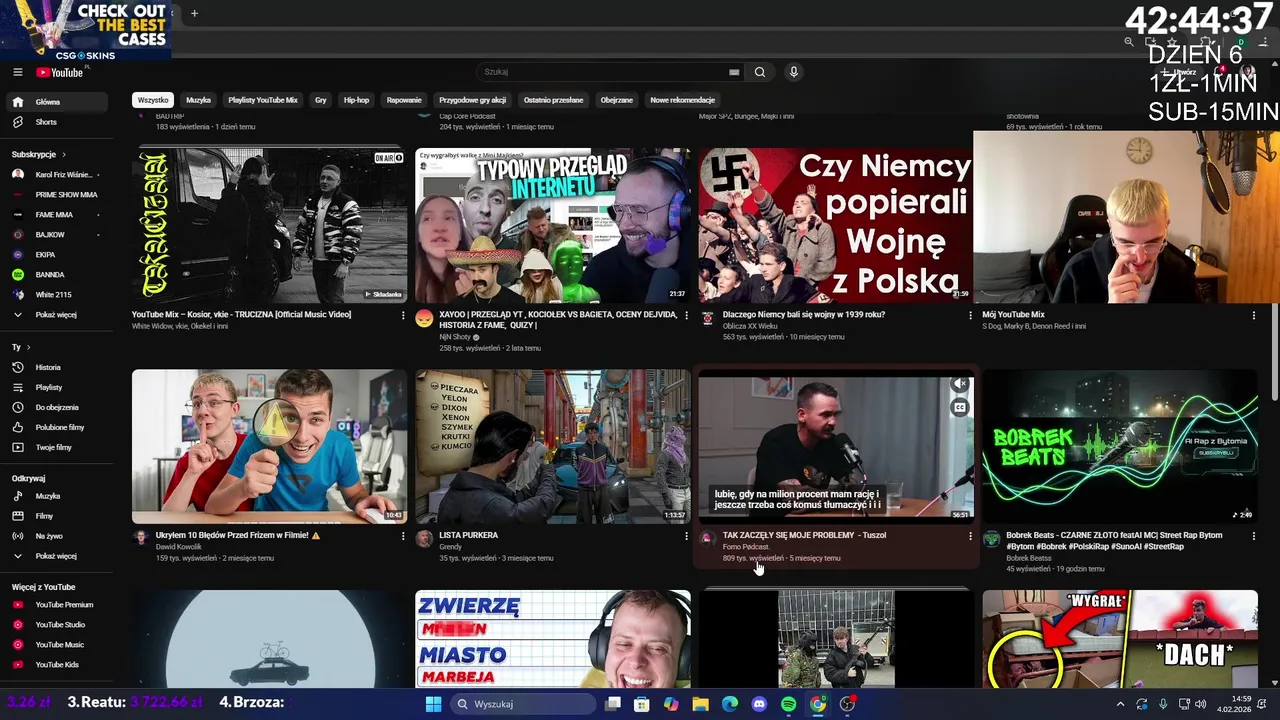Open EKIPA subscription channel
This screenshot has height=720, width=1280.
click(58, 255)
